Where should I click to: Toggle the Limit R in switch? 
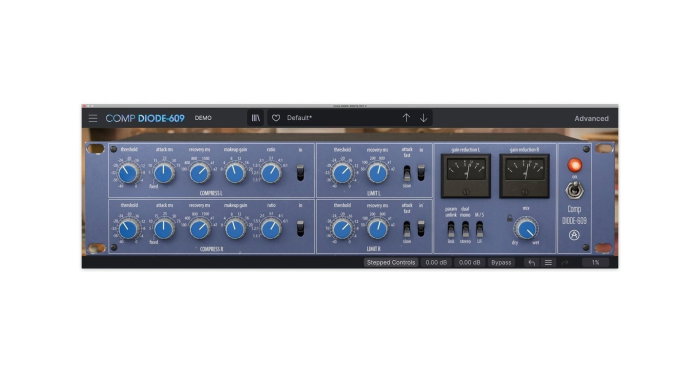point(421,229)
